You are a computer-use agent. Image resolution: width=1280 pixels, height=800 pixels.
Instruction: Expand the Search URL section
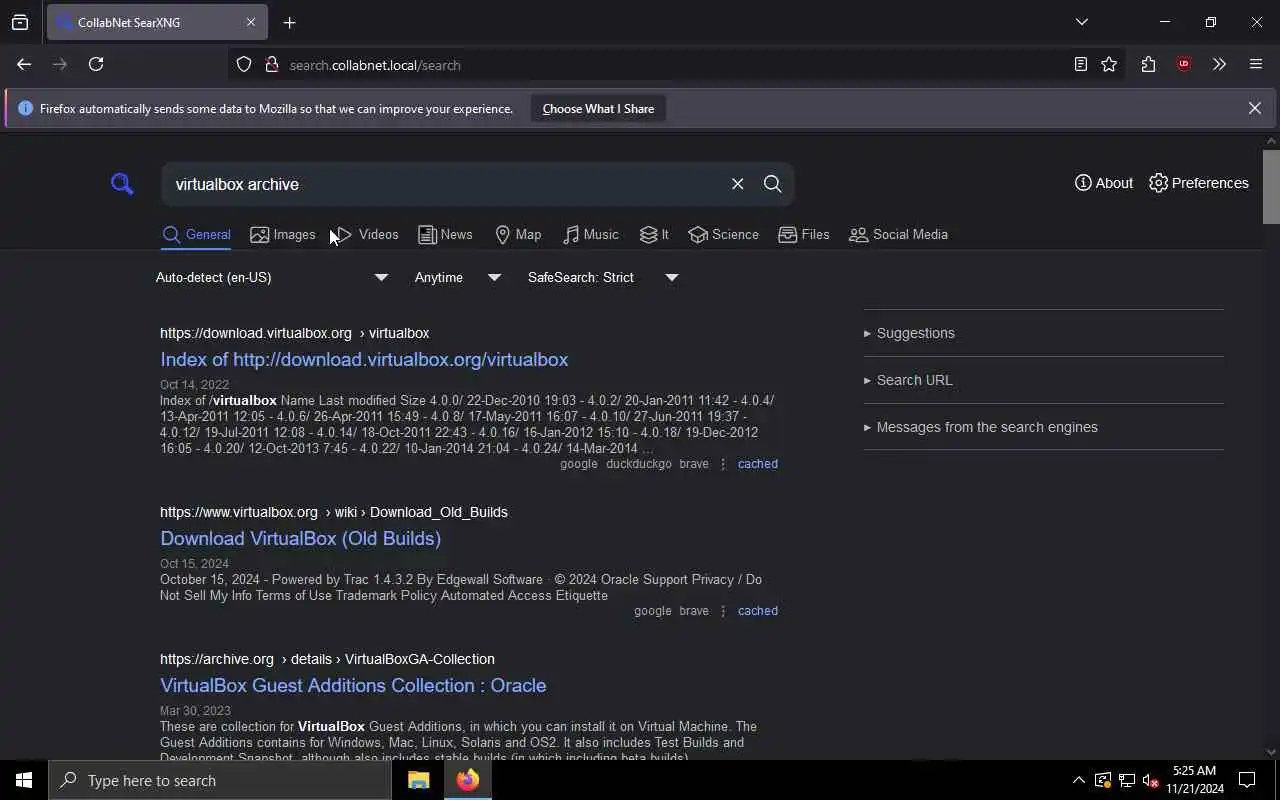tap(1043, 380)
